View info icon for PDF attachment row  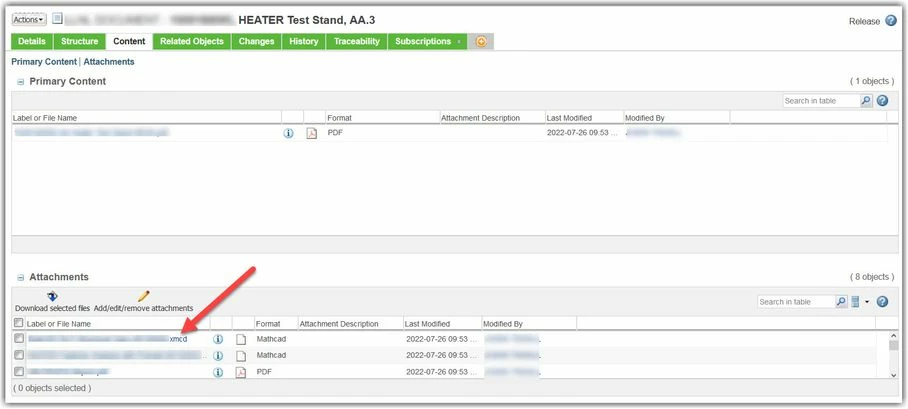pyautogui.click(x=218, y=373)
